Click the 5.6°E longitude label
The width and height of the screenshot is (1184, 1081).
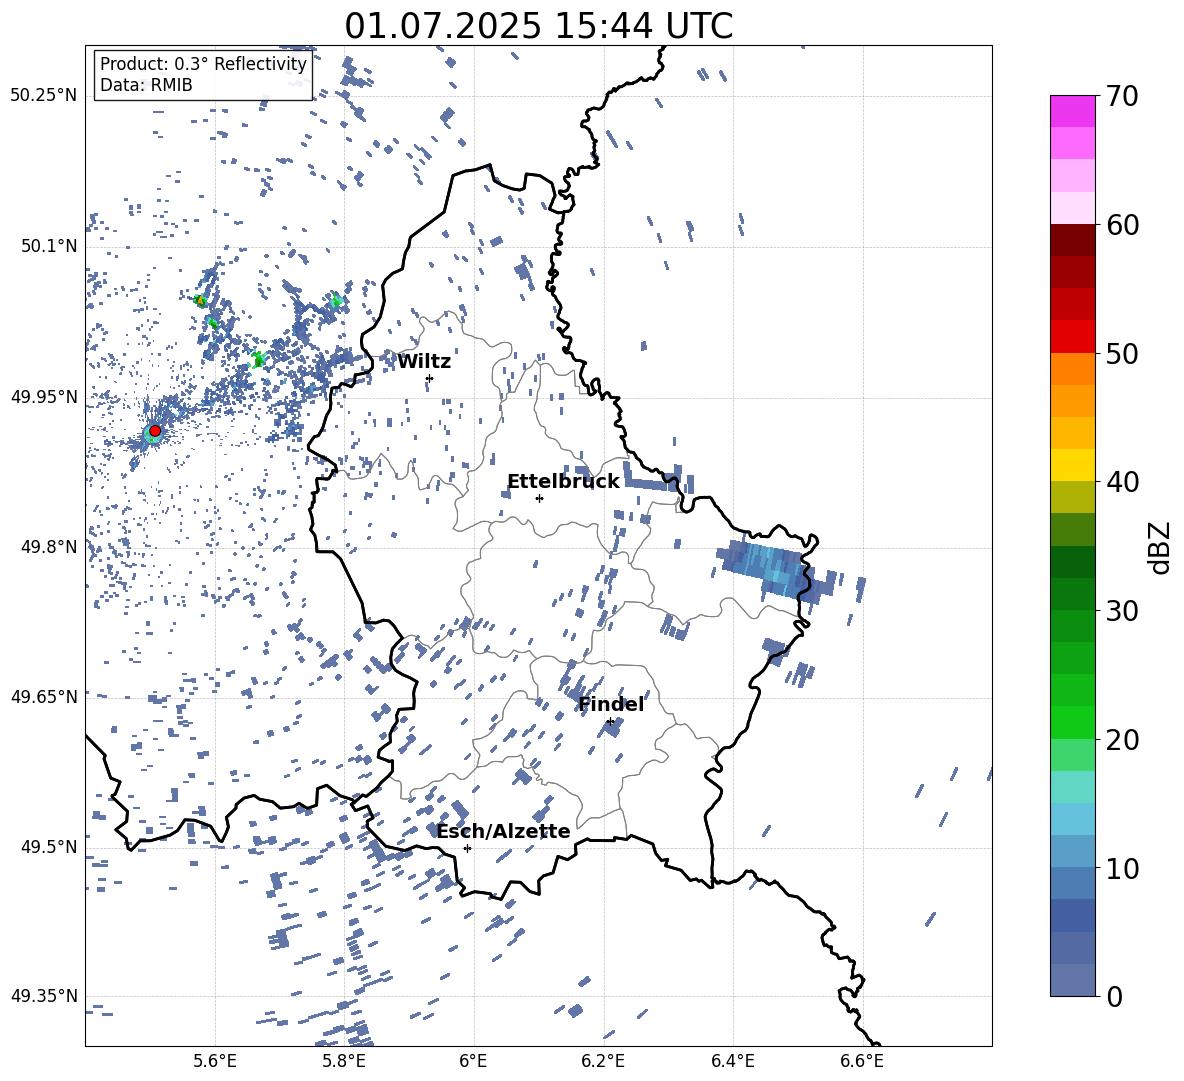pos(215,1061)
